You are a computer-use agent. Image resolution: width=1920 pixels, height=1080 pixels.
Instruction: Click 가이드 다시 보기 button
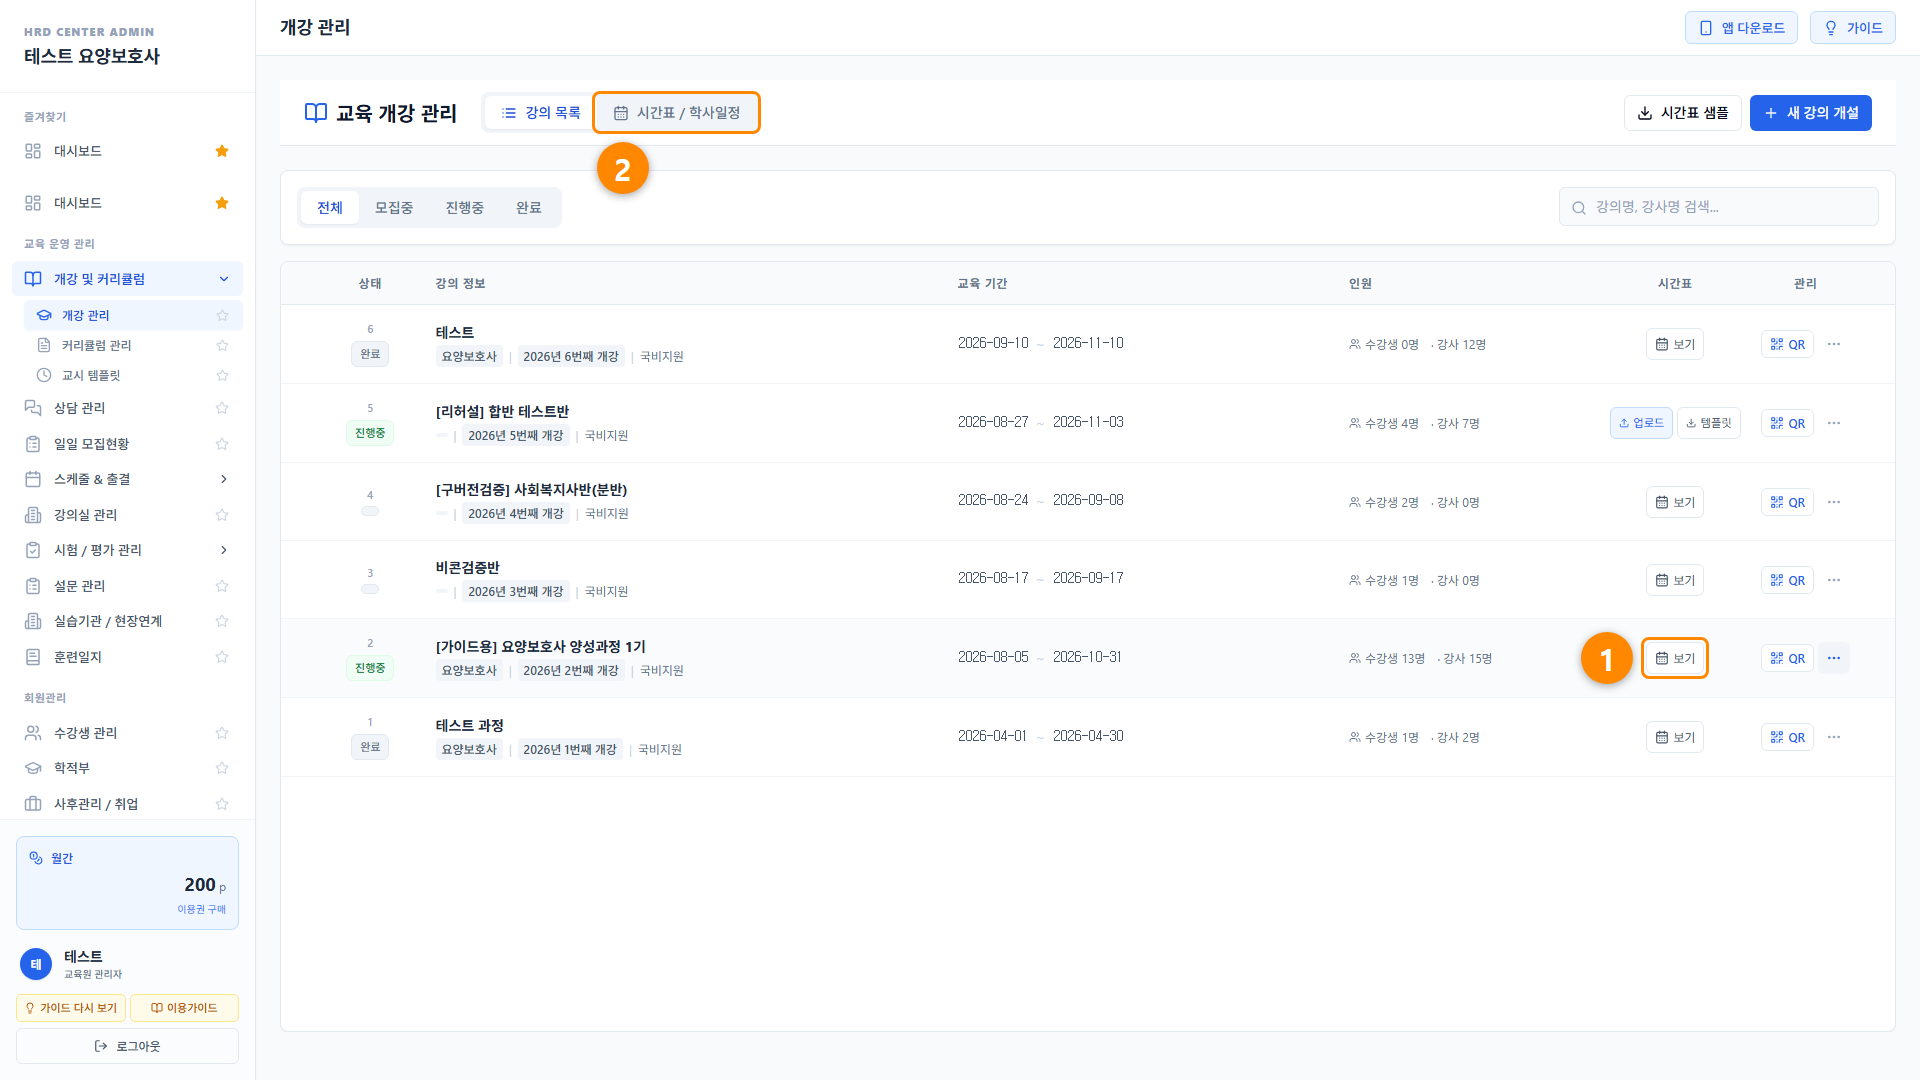pos(71,1008)
